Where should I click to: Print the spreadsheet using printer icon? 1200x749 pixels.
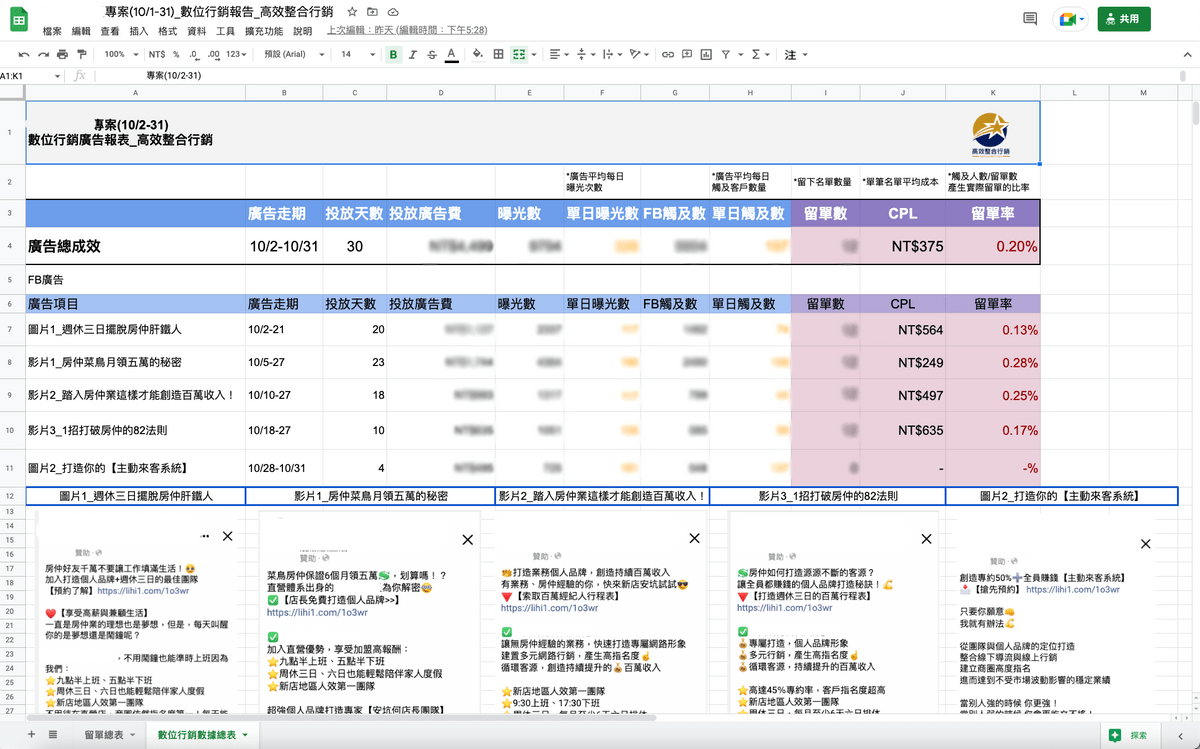[62, 54]
